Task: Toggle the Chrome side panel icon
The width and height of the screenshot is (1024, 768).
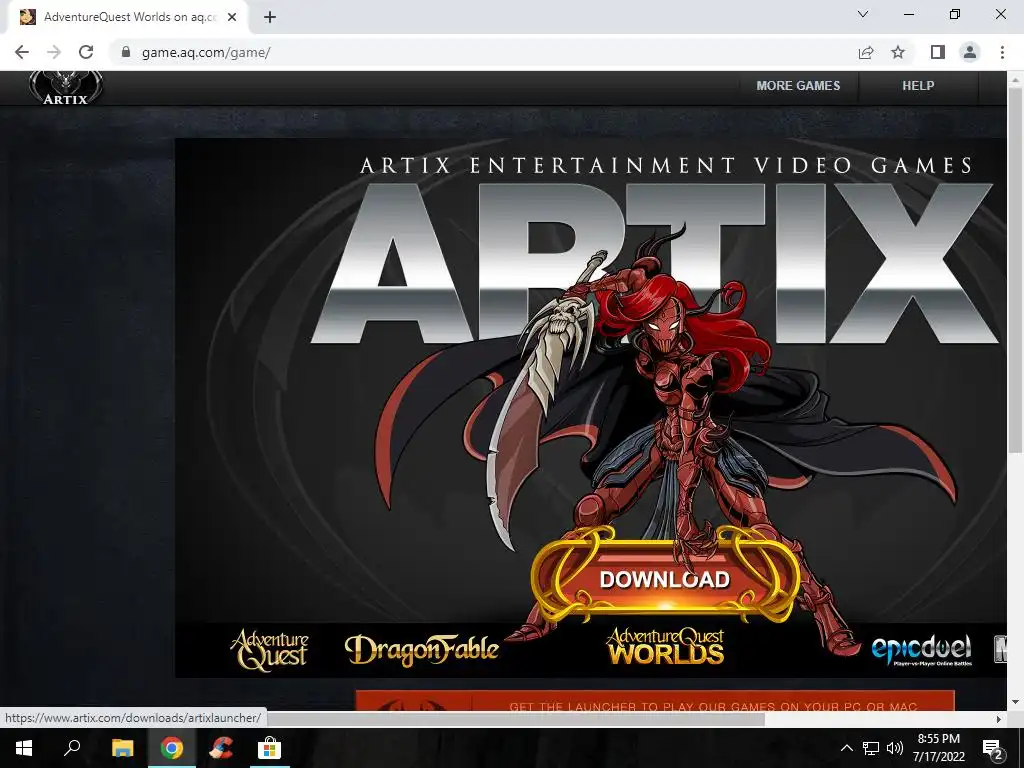Action: (x=938, y=52)
